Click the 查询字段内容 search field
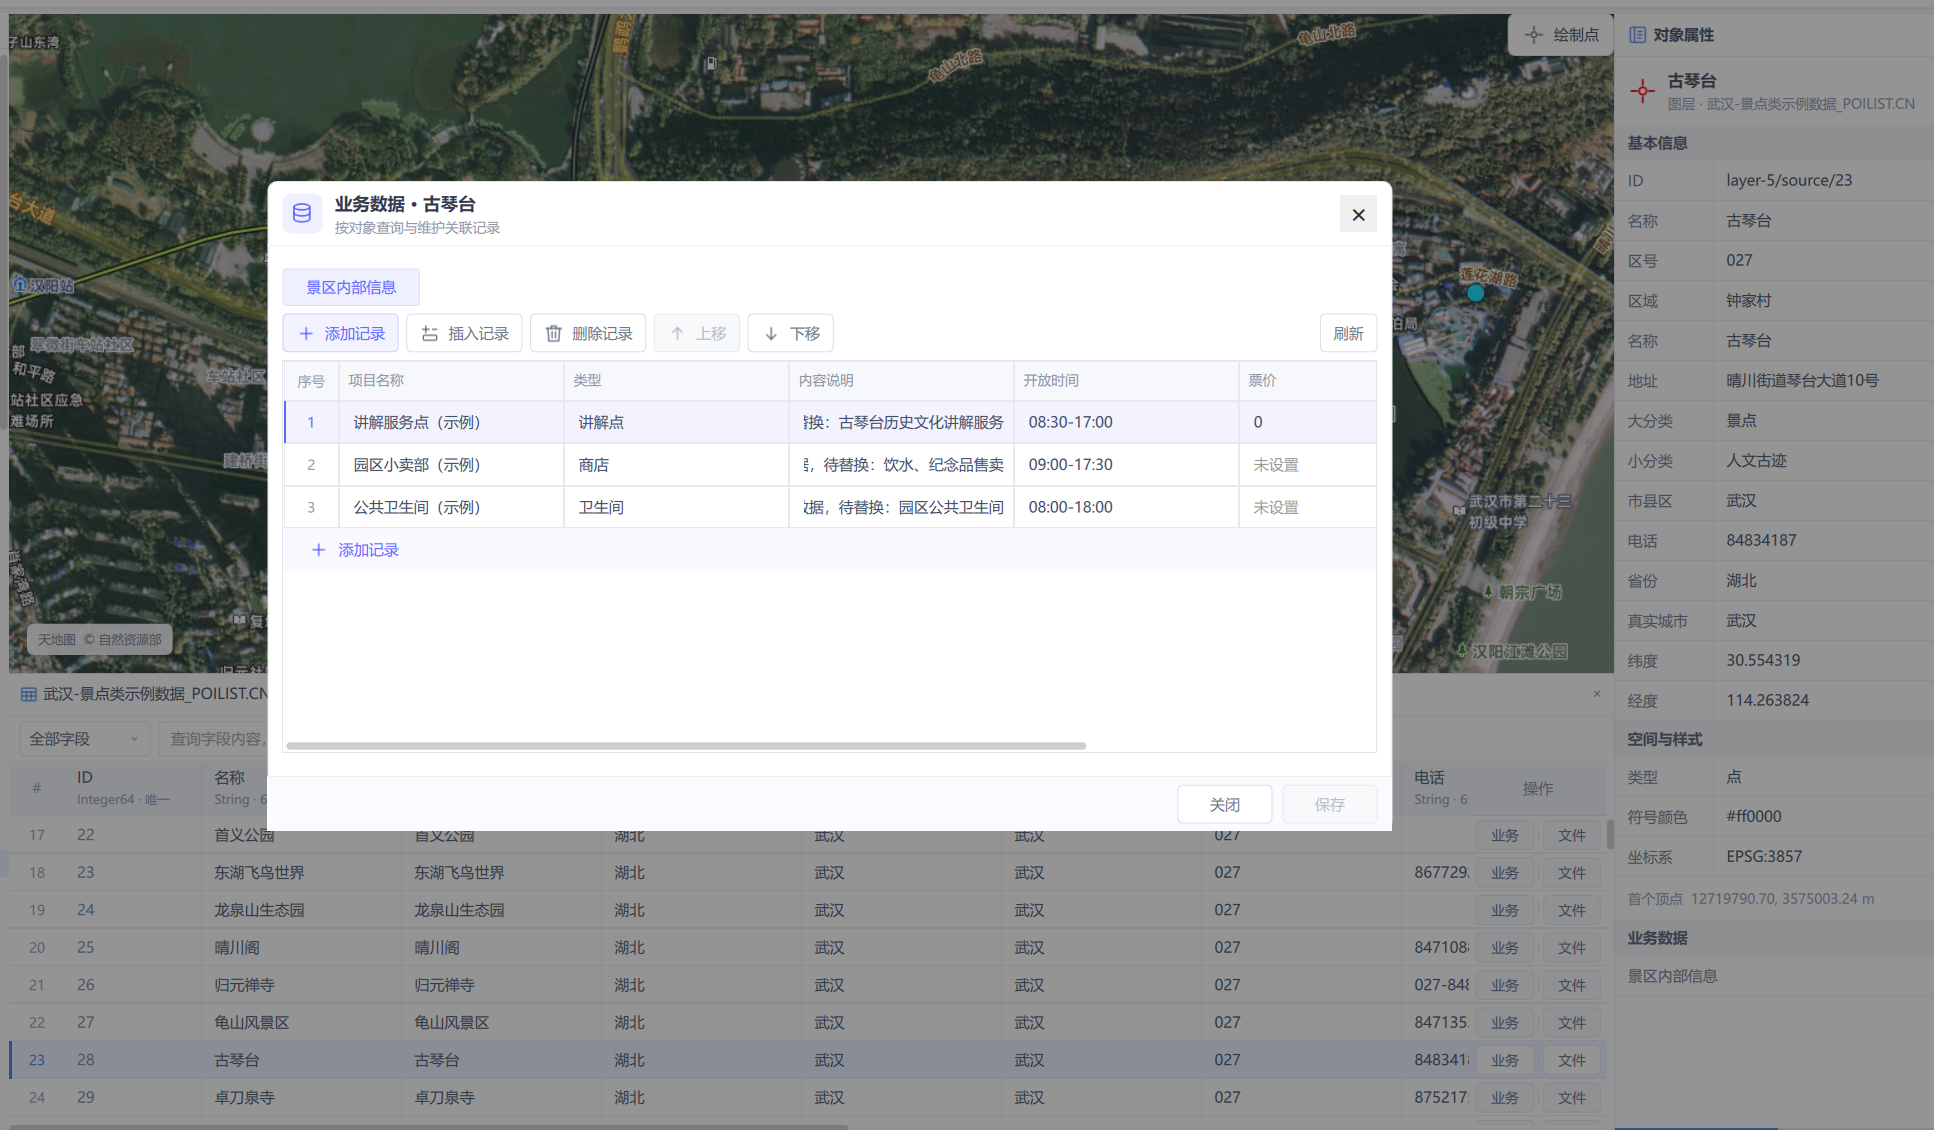This screenshot has height=1130, width=1934. 214,739
